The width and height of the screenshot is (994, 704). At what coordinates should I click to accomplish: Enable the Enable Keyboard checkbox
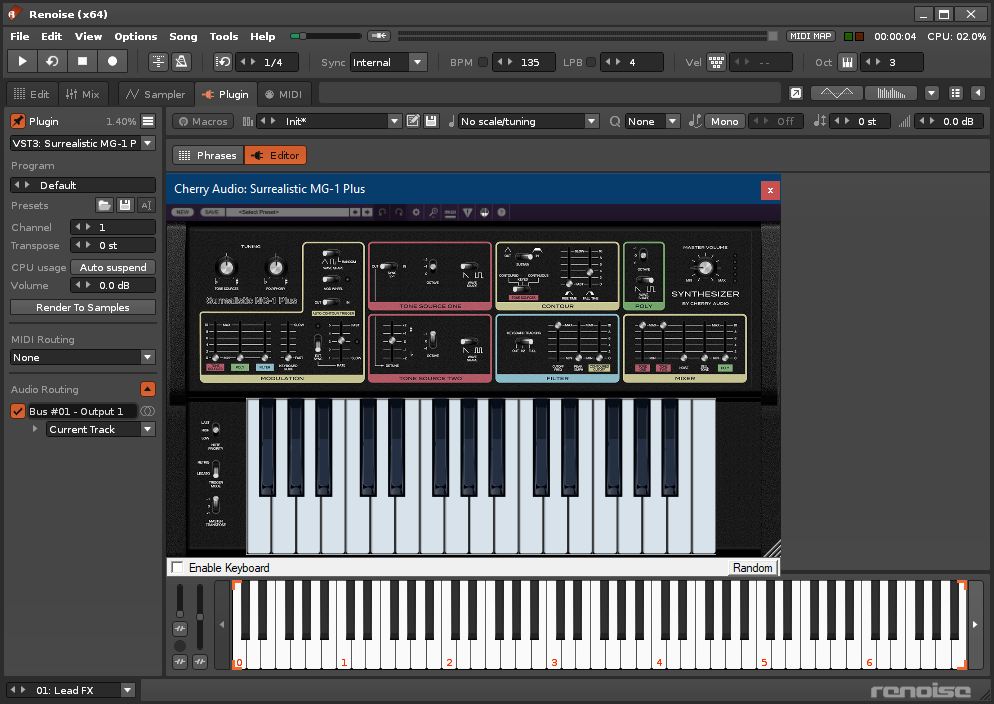tap(177, 567)
